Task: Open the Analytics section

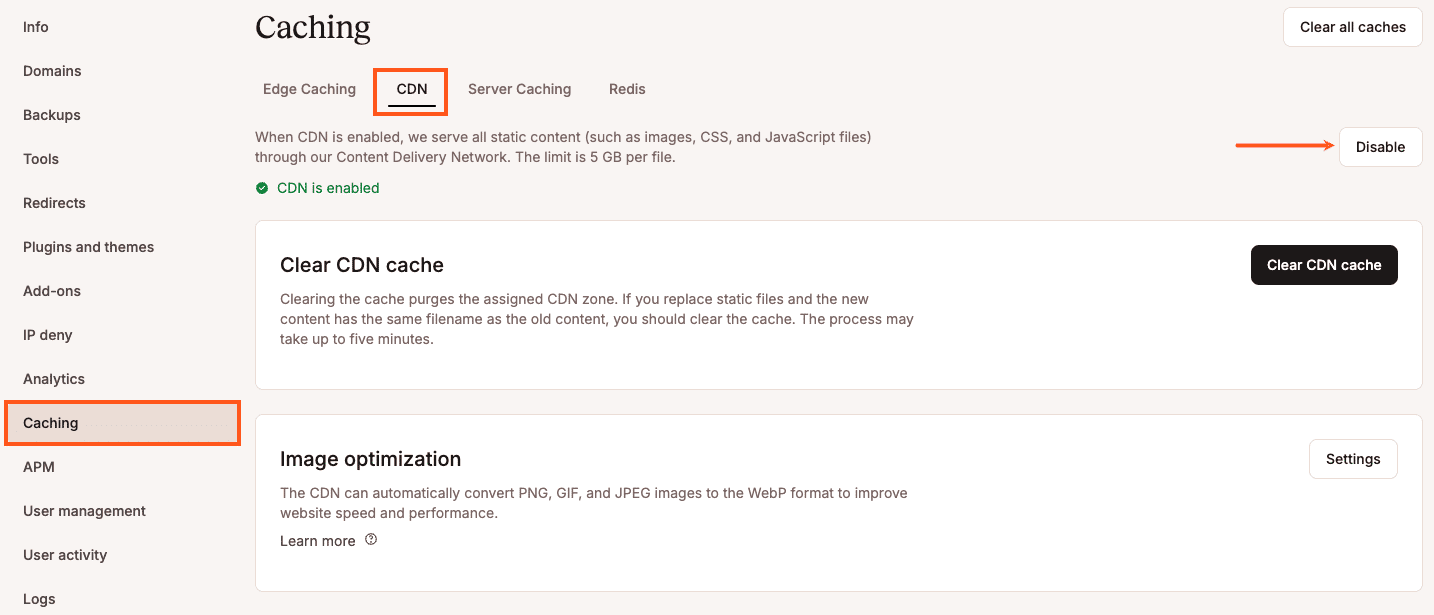Action: point(54,379)
